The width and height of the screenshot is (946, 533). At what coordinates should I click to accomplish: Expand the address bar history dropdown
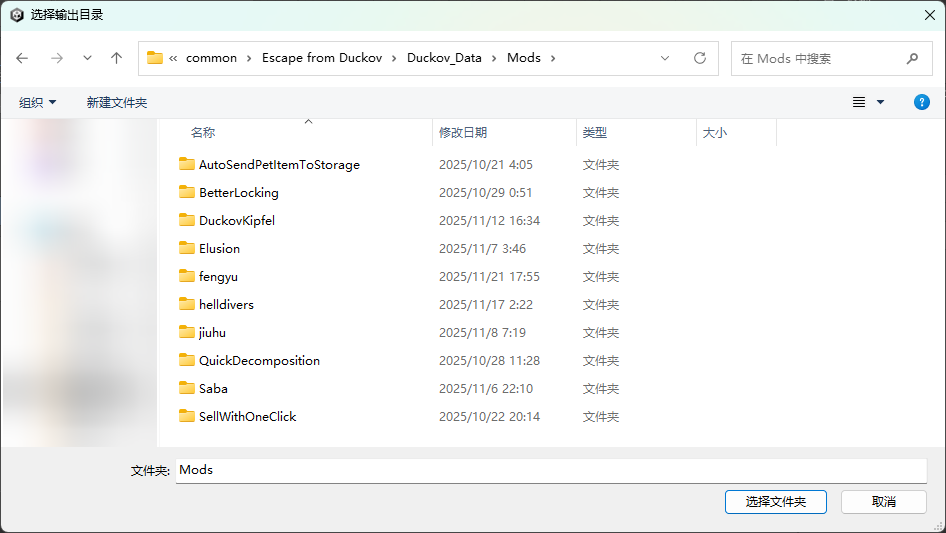665,58
